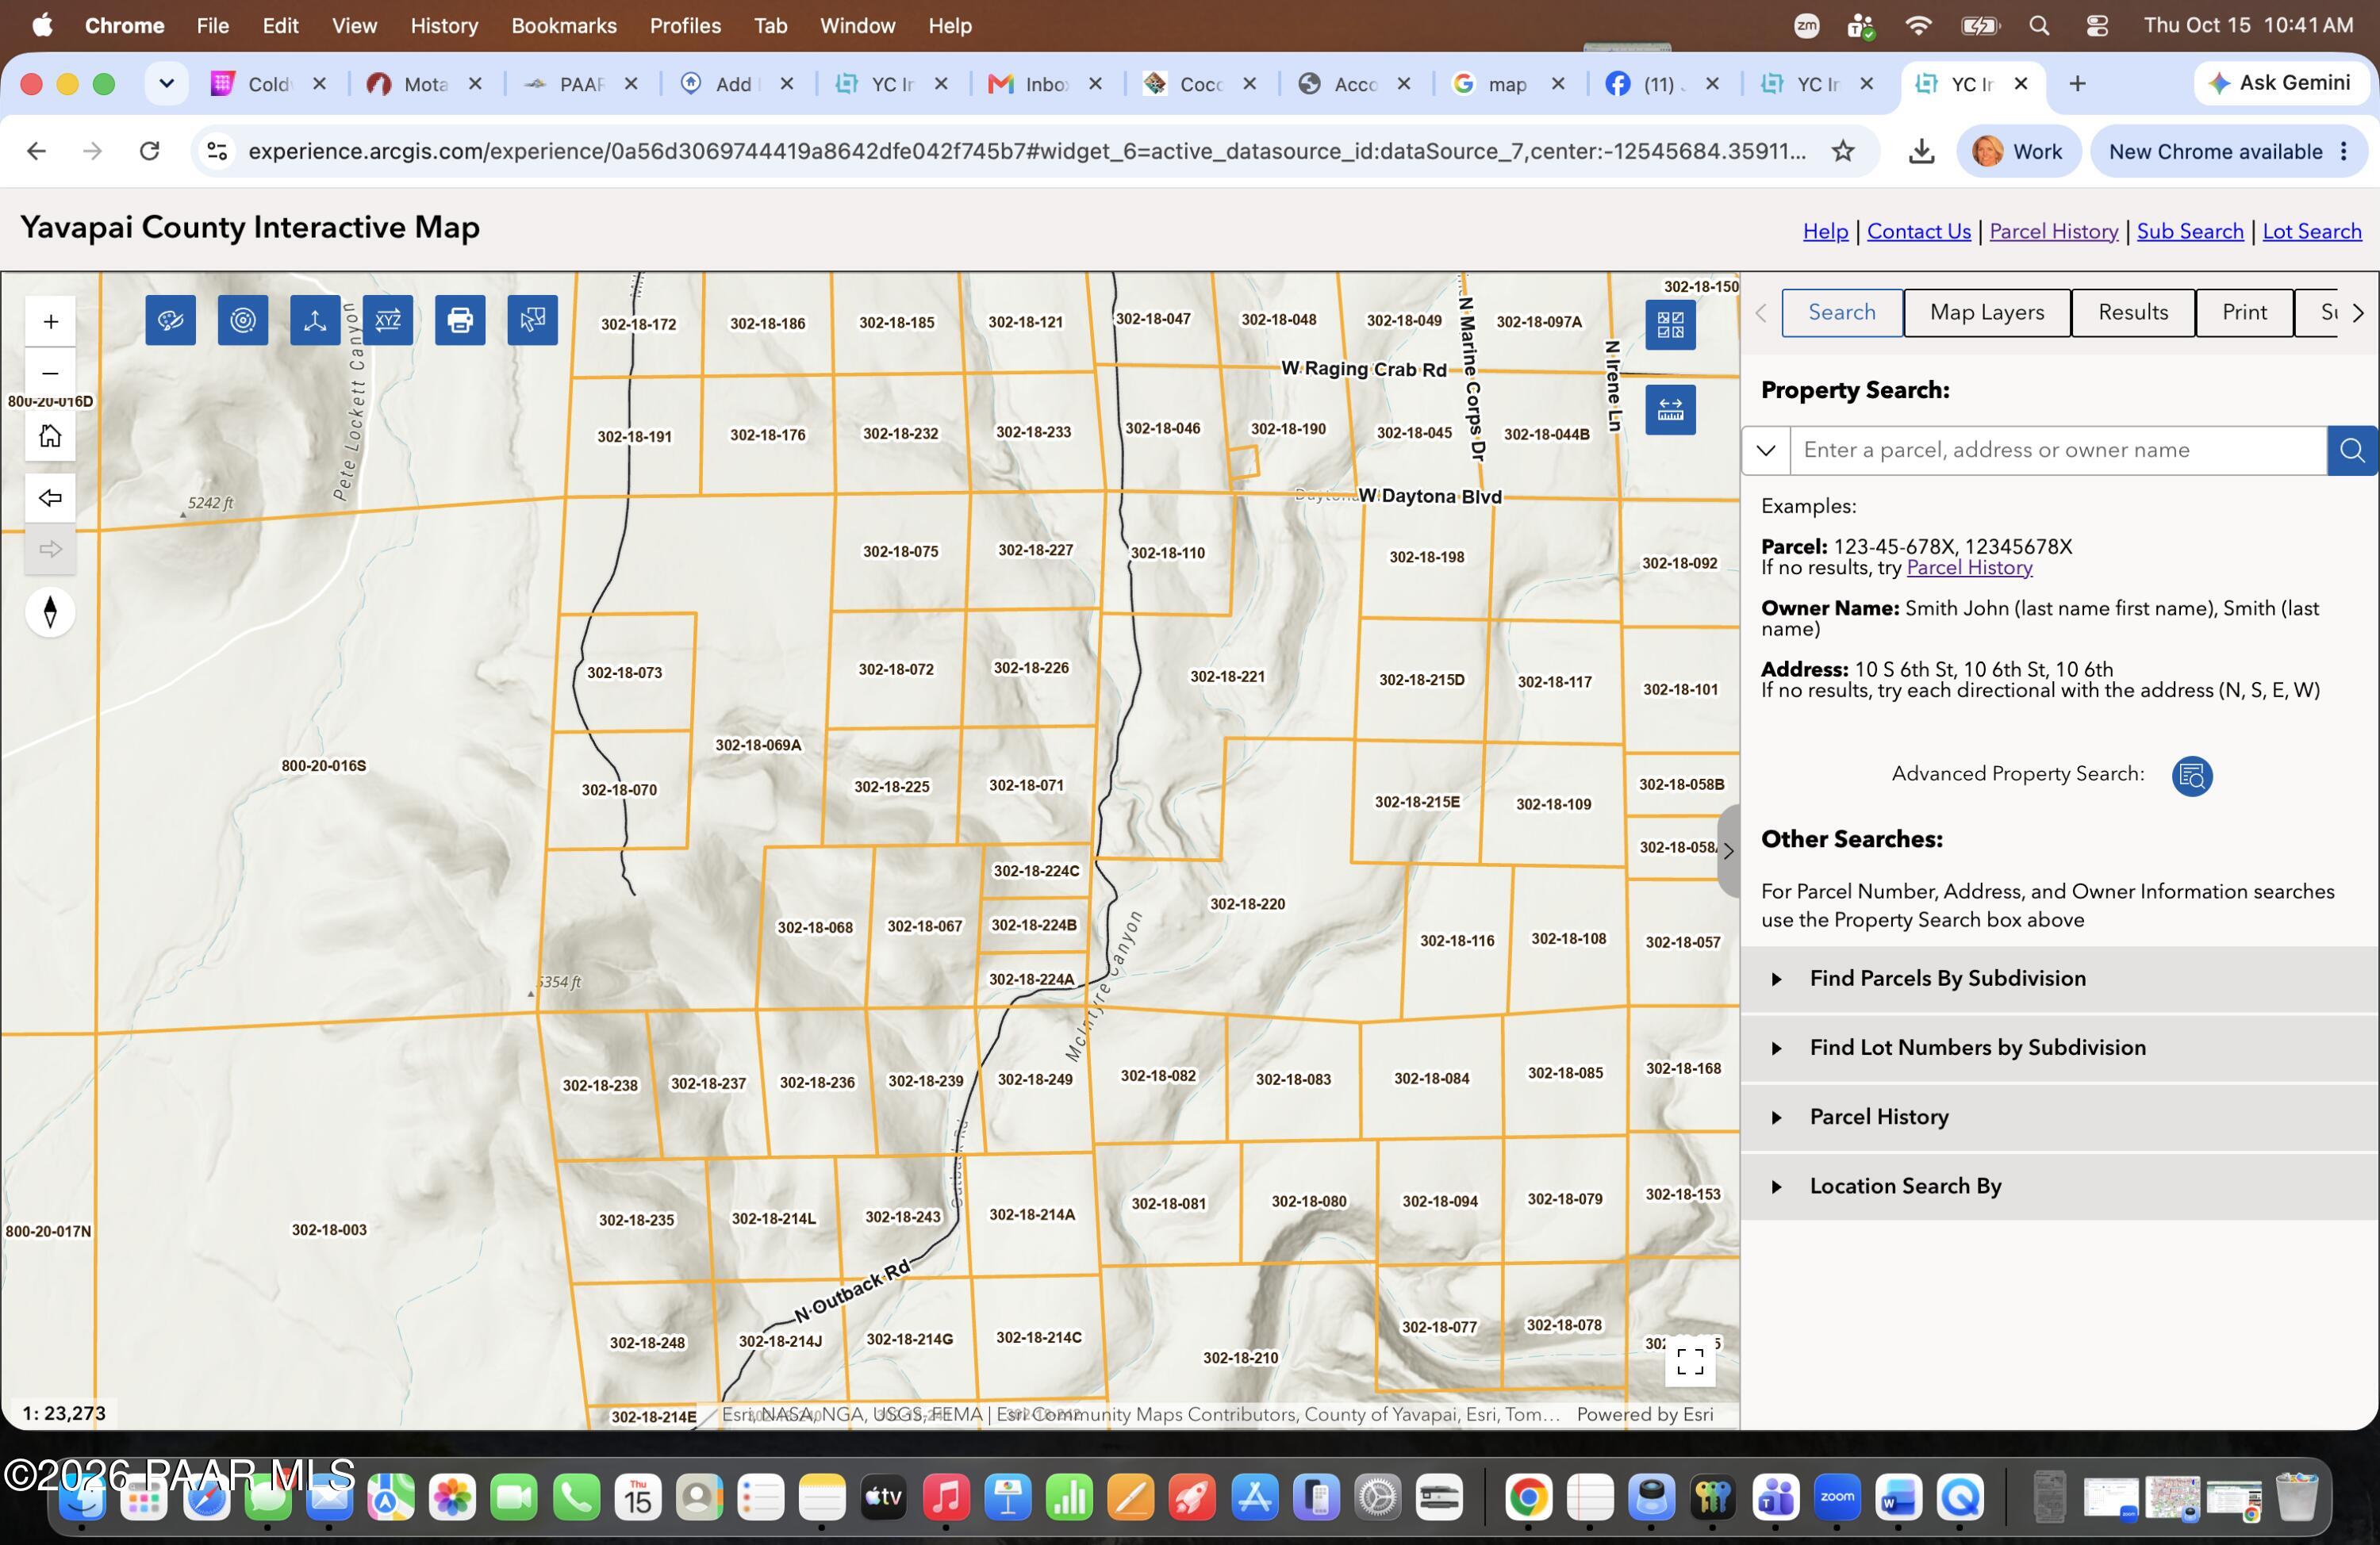Click the Ask Gemini button

coord(2280,83)
